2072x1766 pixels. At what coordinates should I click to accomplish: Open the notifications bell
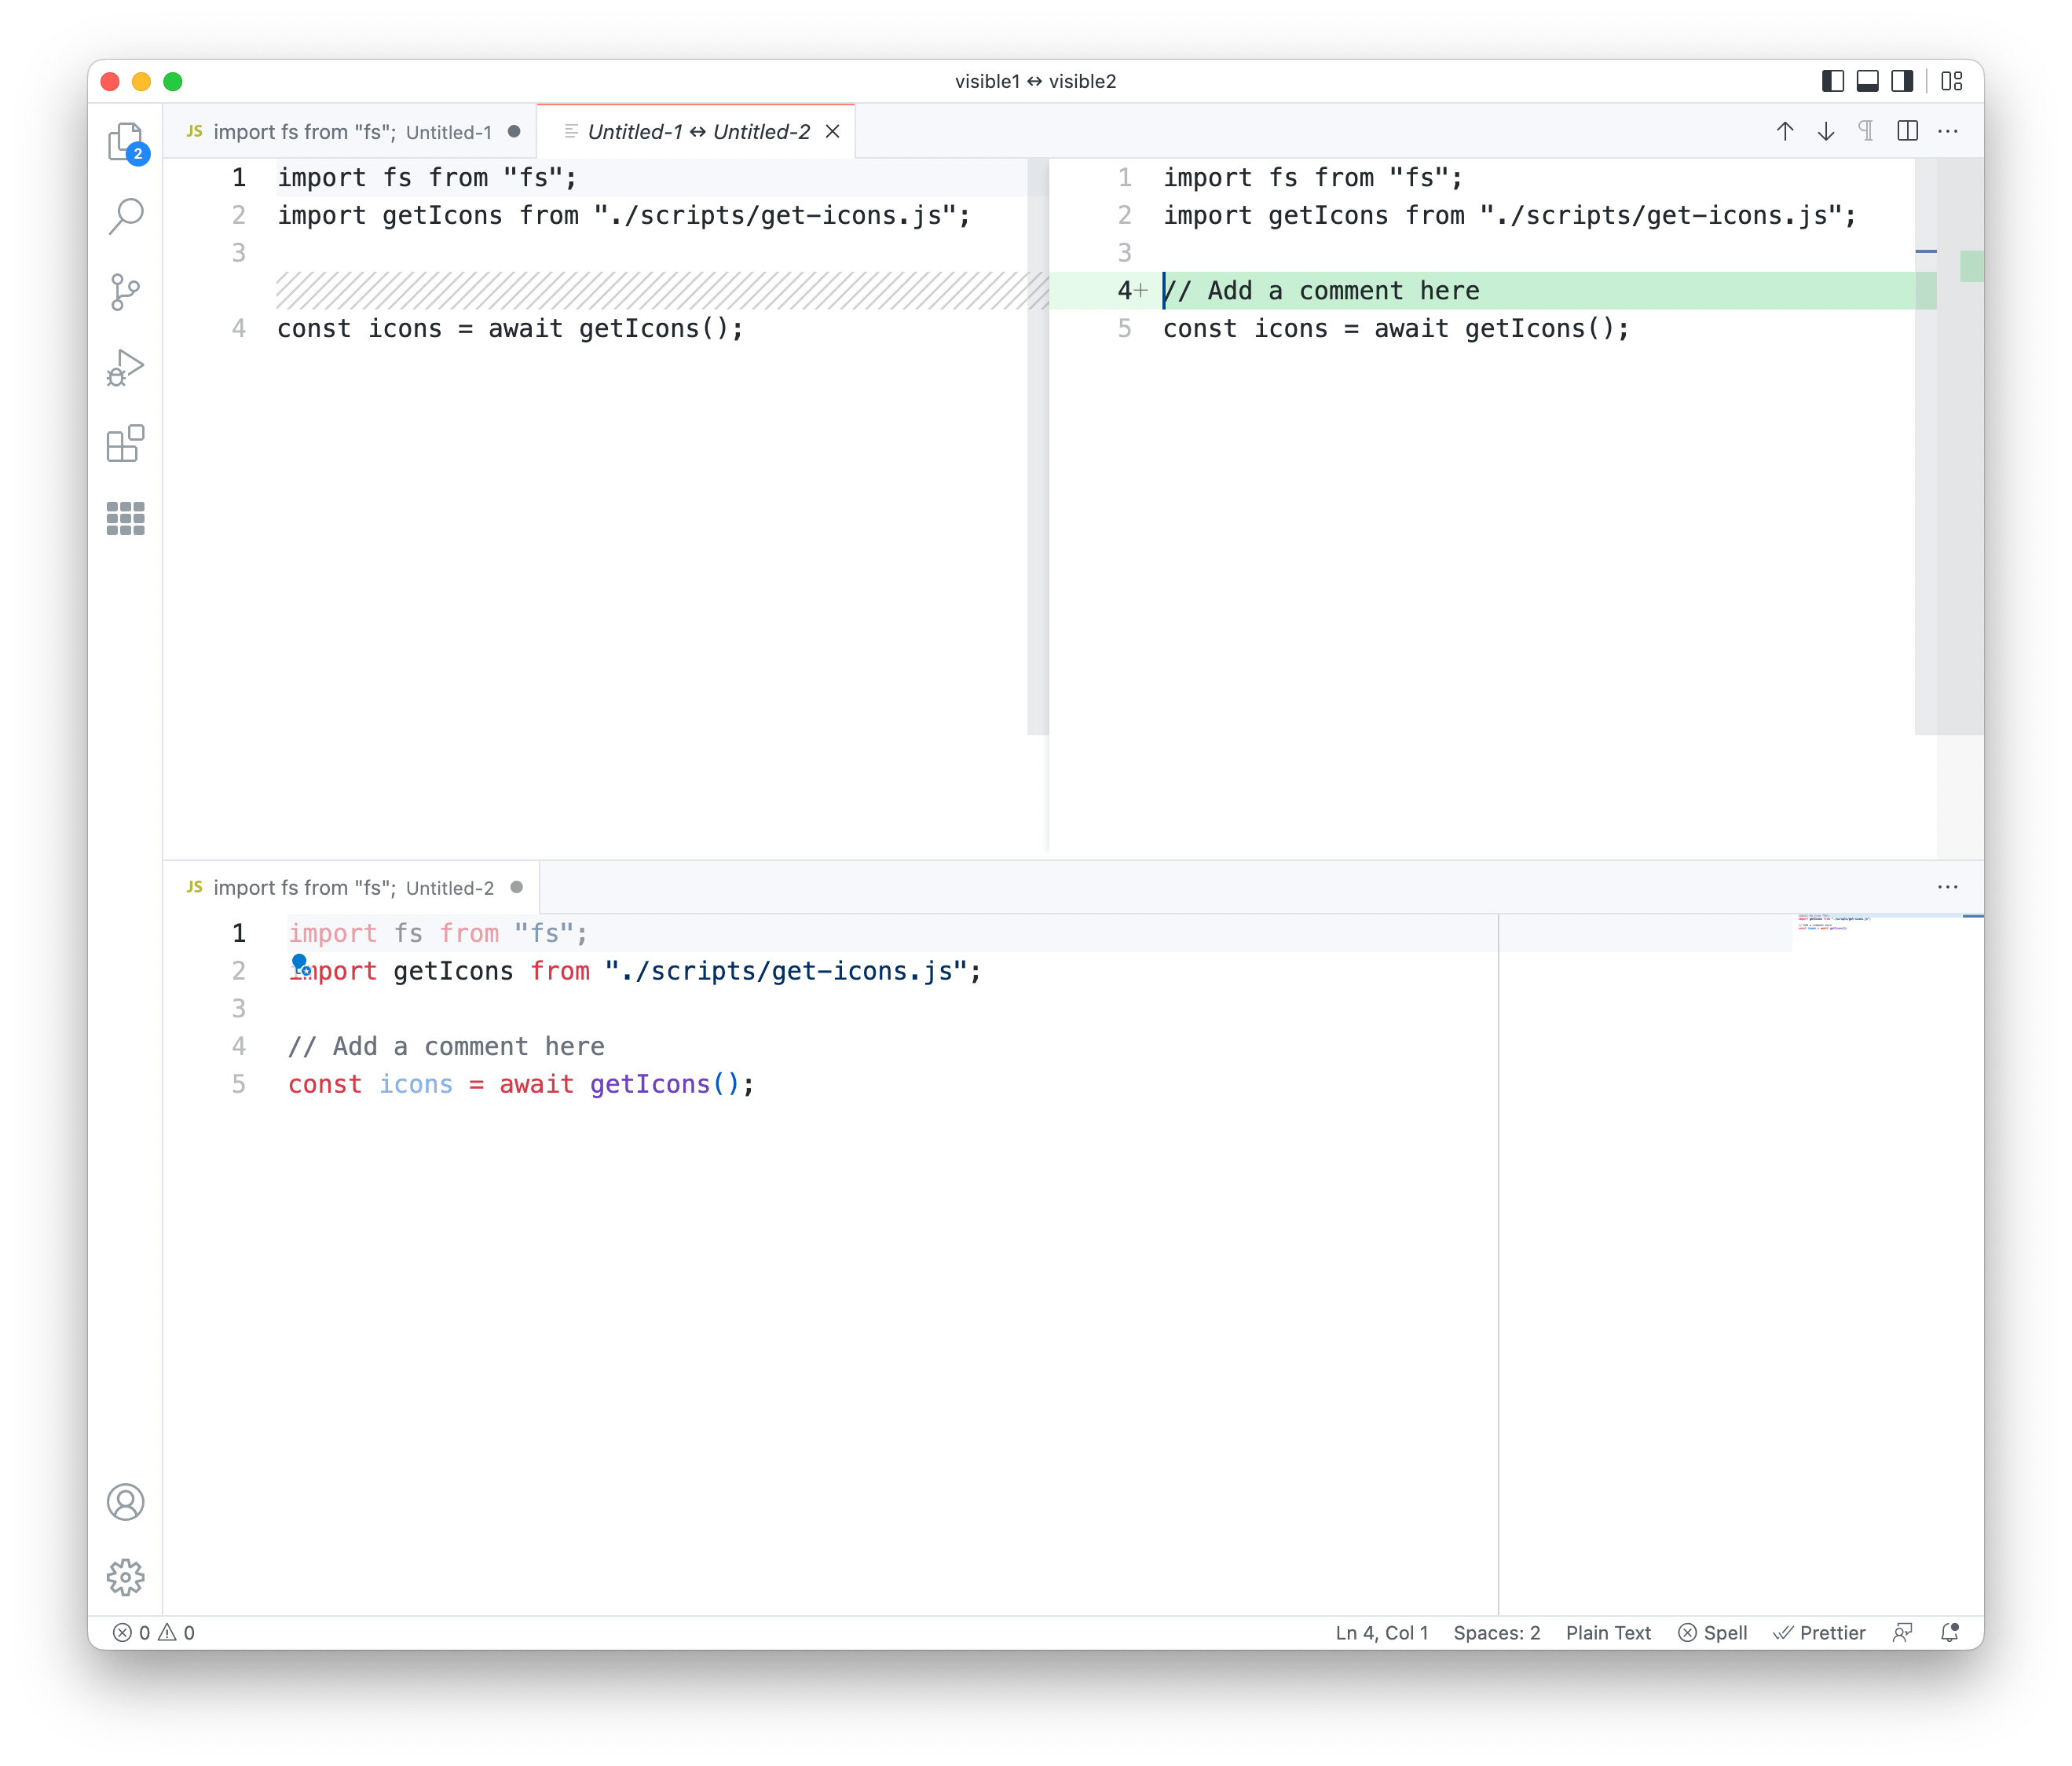pyautogui.click(x=1949, y=1633)
